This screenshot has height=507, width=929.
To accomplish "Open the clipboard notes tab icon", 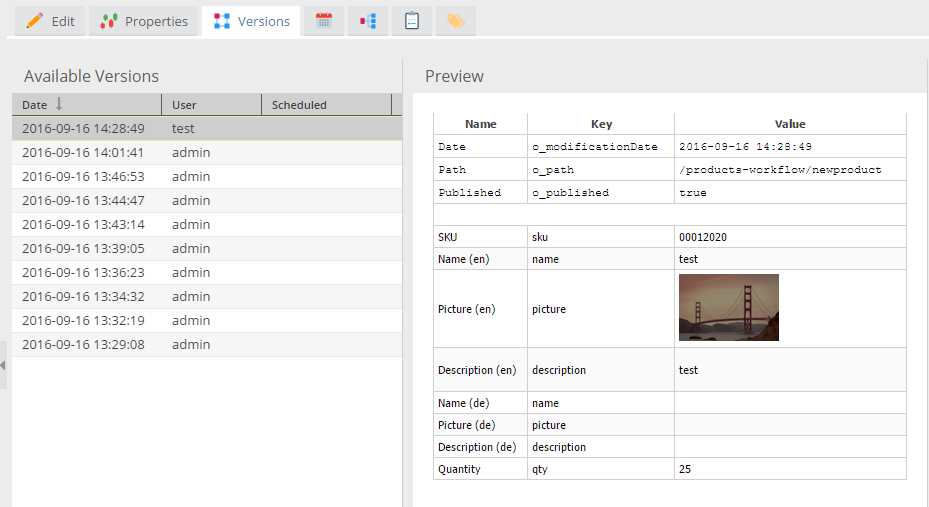I will [x=411, y=21].
